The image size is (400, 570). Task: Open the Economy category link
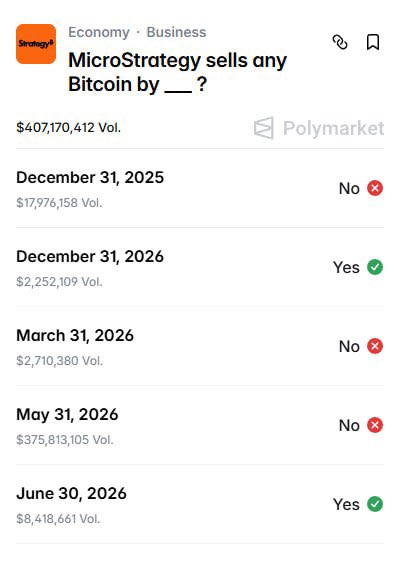[99, 32]
